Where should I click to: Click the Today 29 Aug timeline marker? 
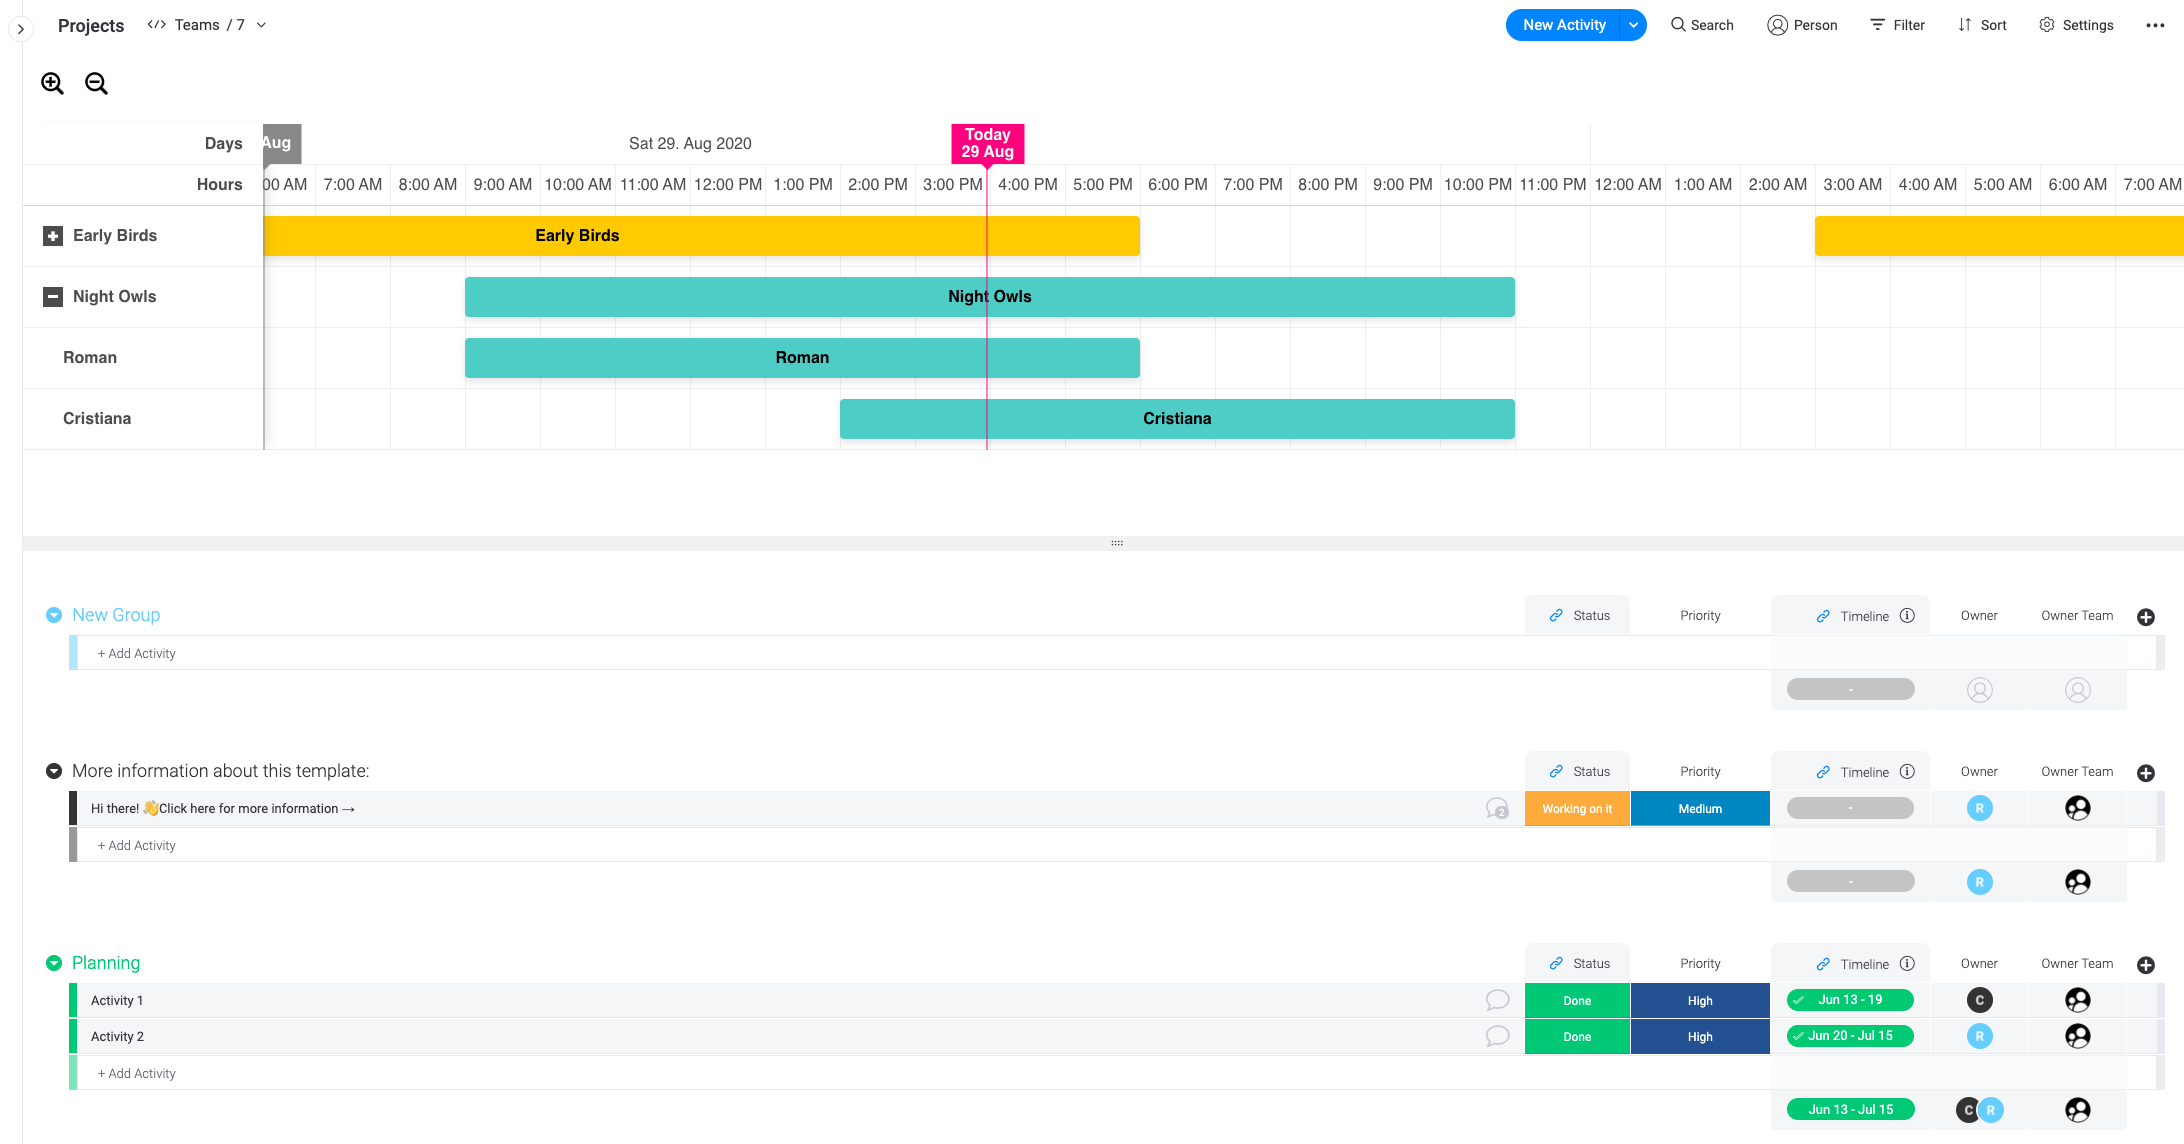click(x=987, y=143)
